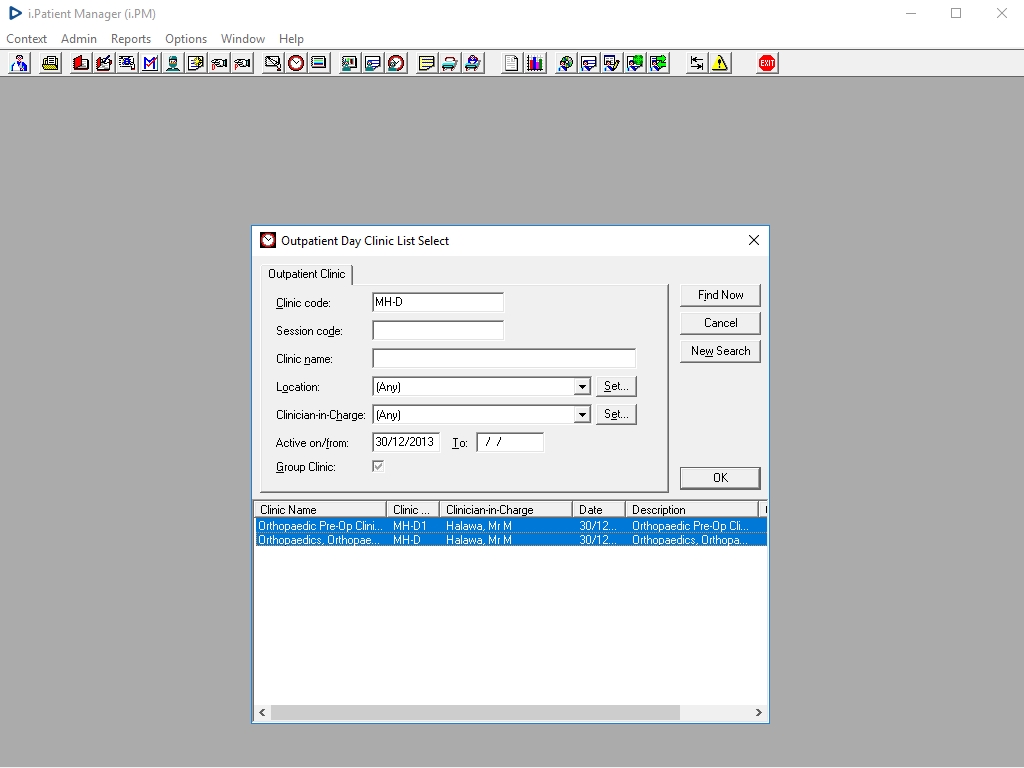
Task: Click the empty hospital bed toolbar icon
Action: point(449,63)
